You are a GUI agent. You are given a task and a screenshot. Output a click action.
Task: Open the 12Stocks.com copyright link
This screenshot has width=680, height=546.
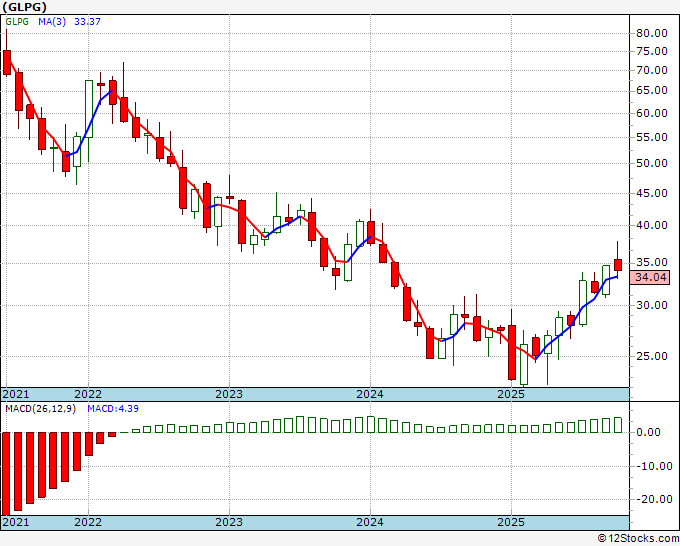[638, 539]
